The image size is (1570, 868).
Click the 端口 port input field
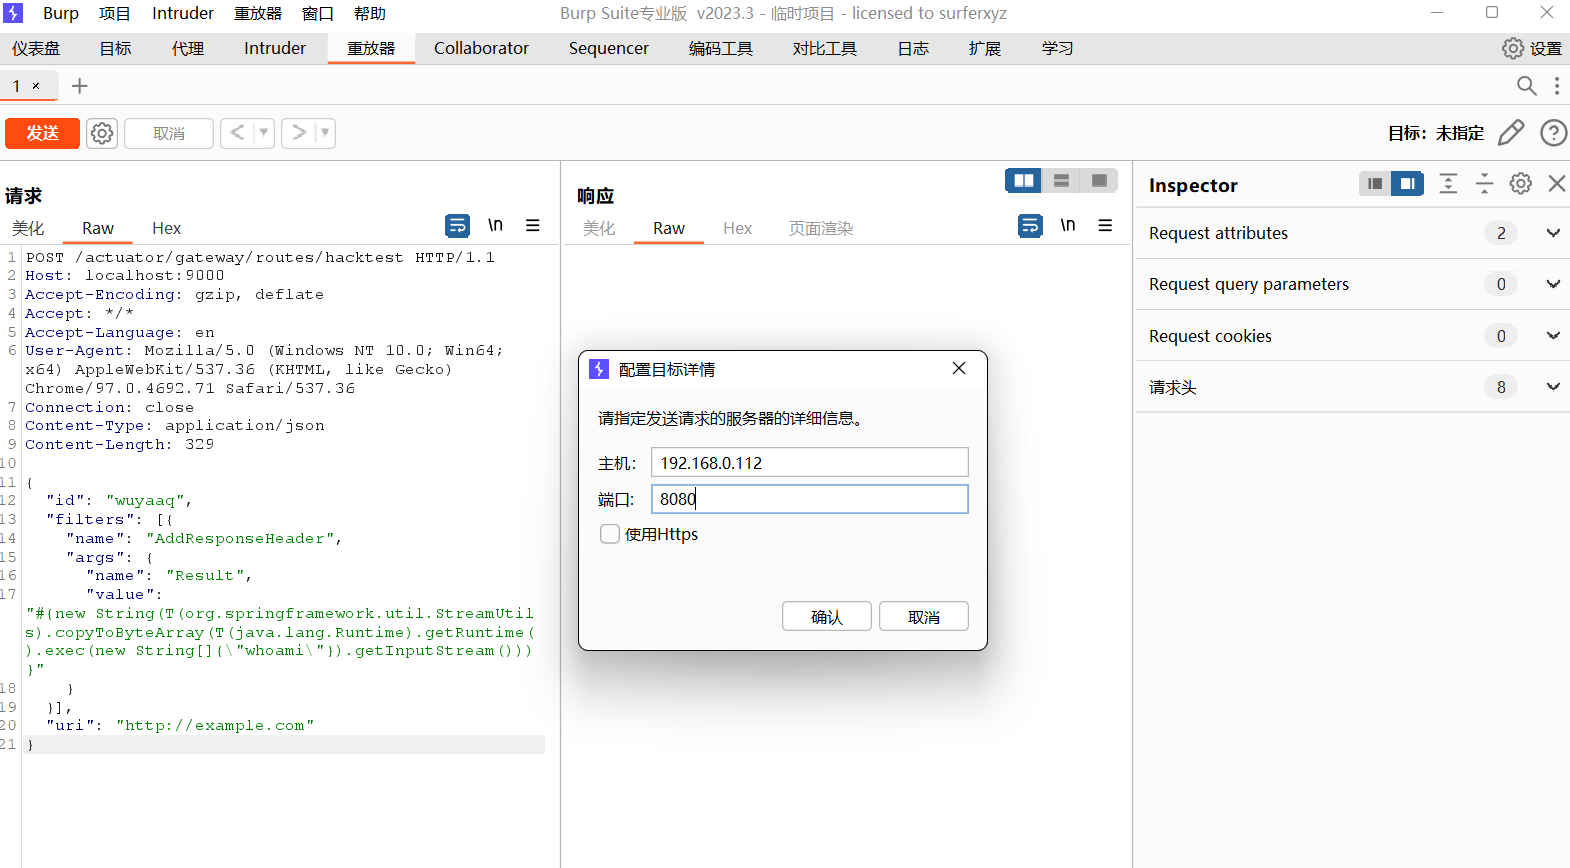810,499
